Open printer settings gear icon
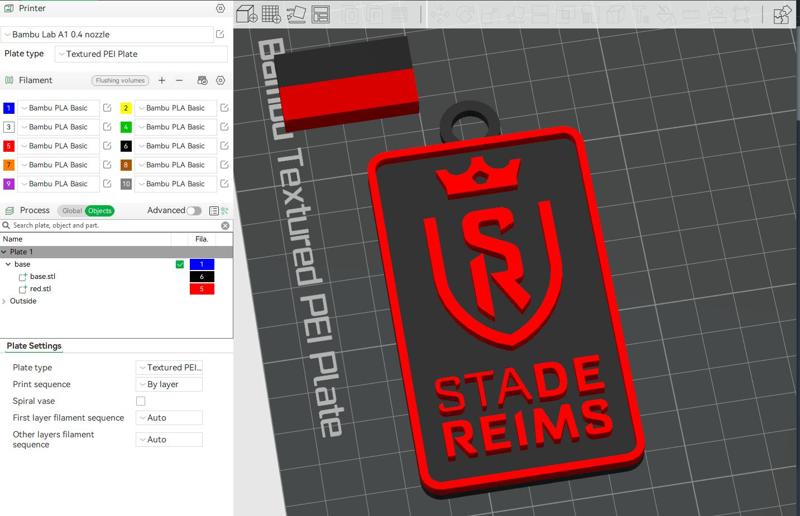This screenshot has width=800, height=516. pos(220,8)
